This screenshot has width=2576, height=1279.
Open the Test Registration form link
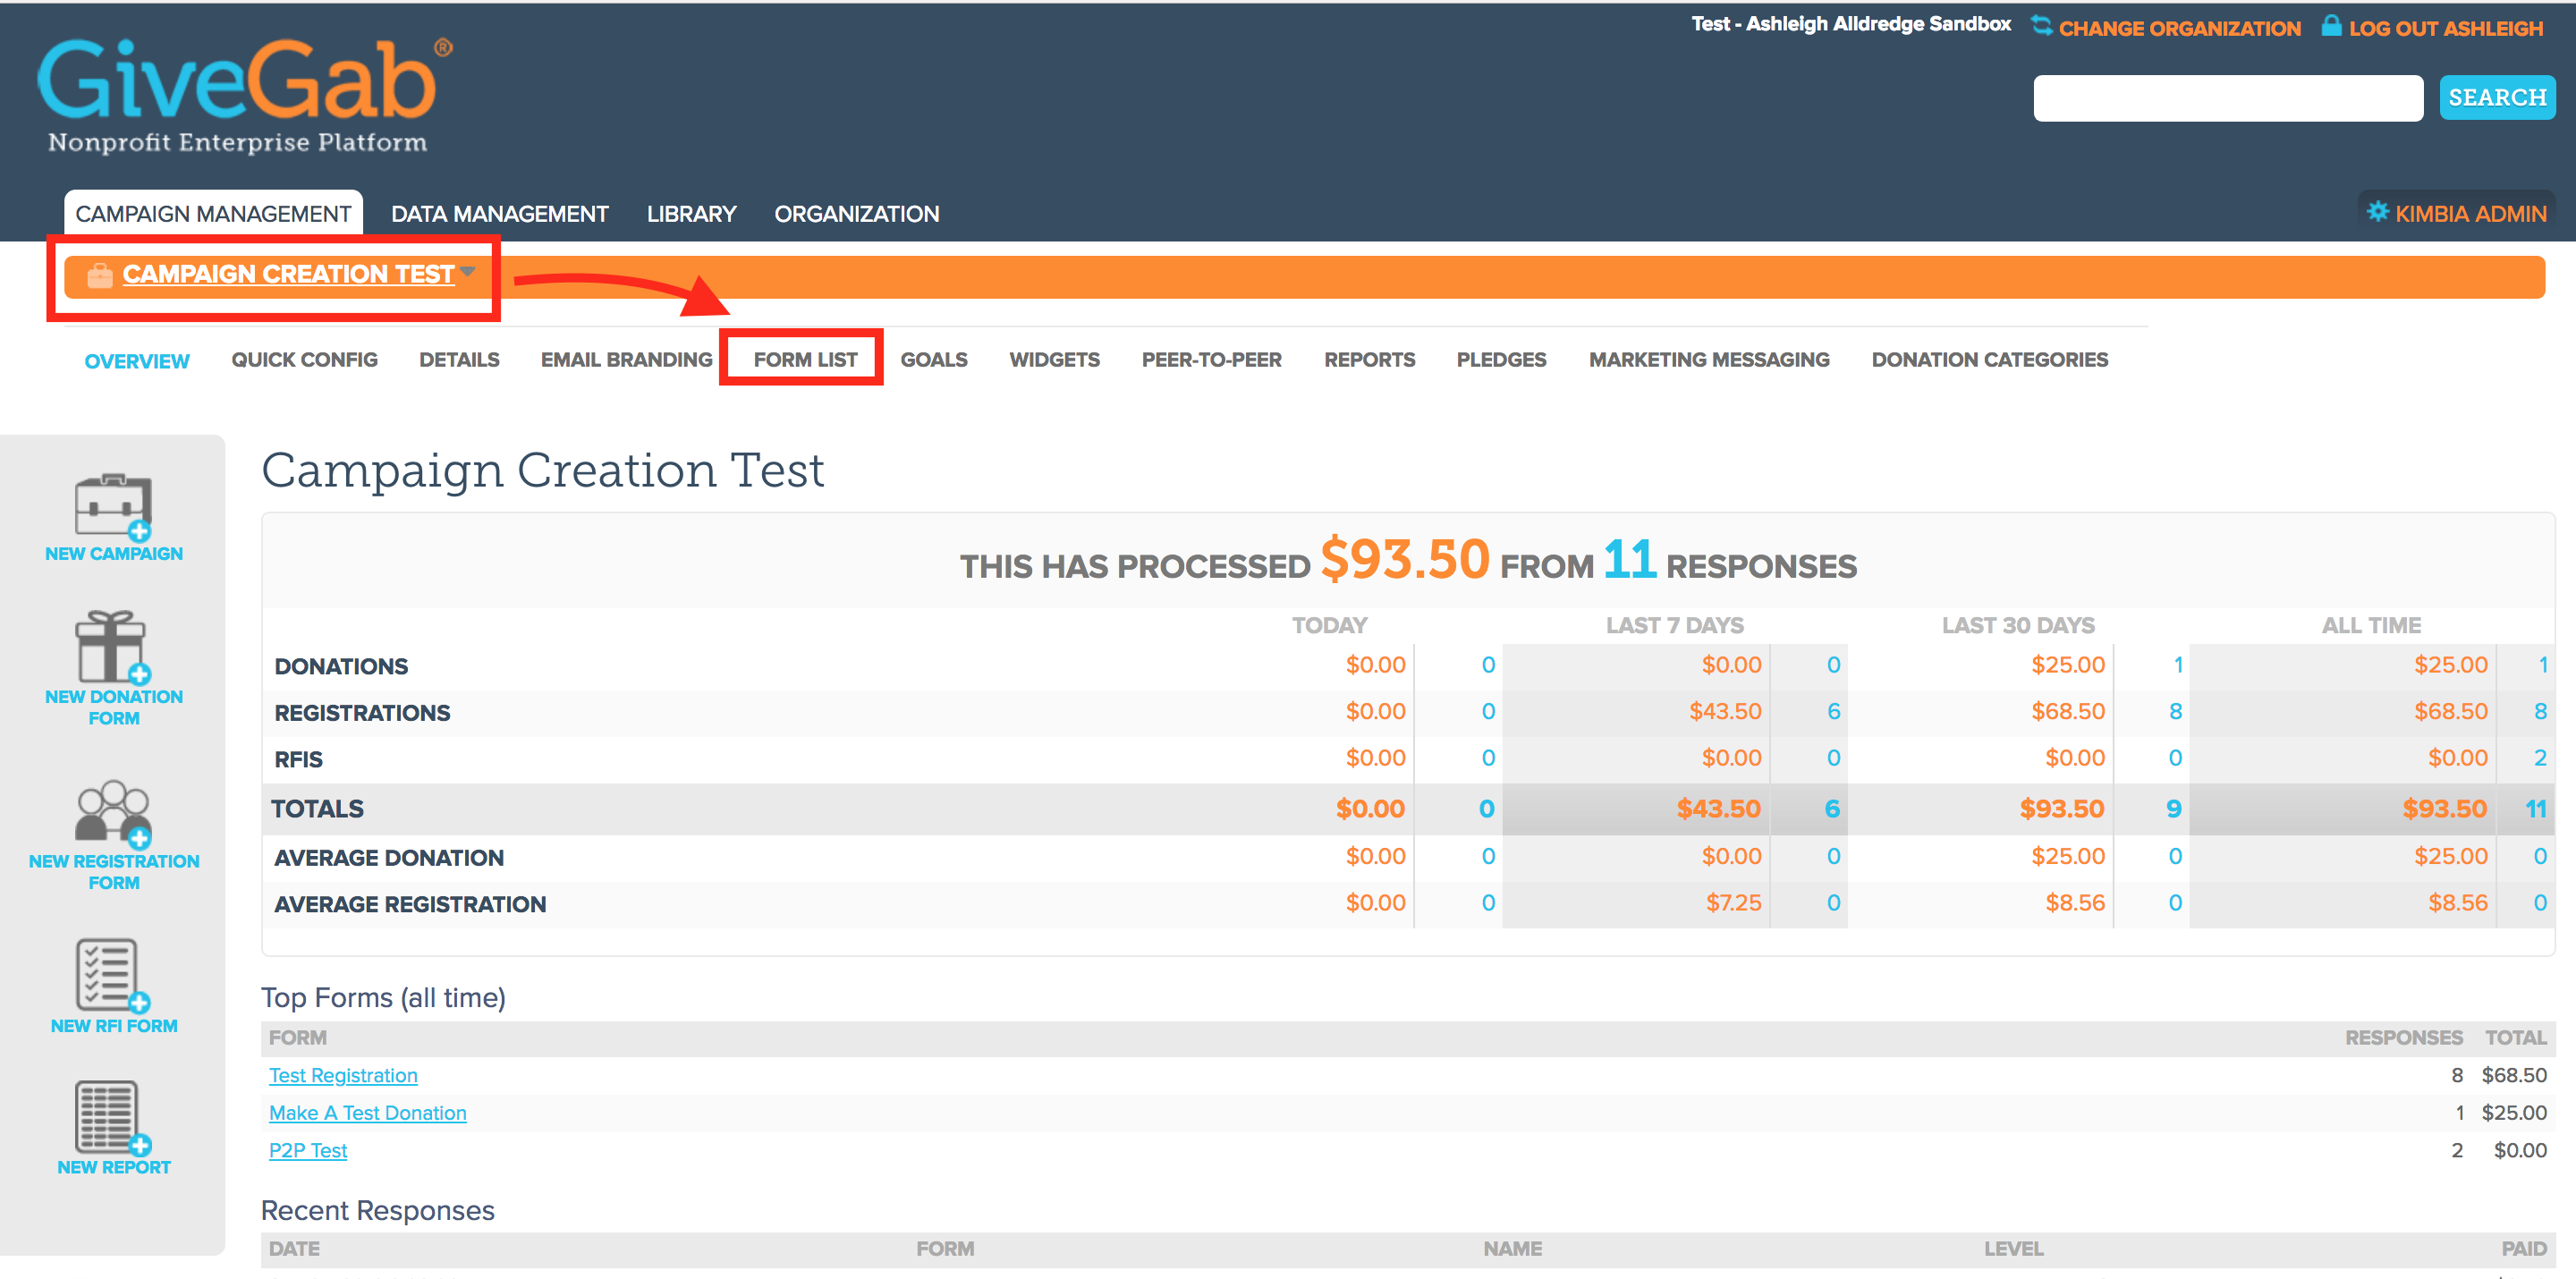(x=343, y=1076)
